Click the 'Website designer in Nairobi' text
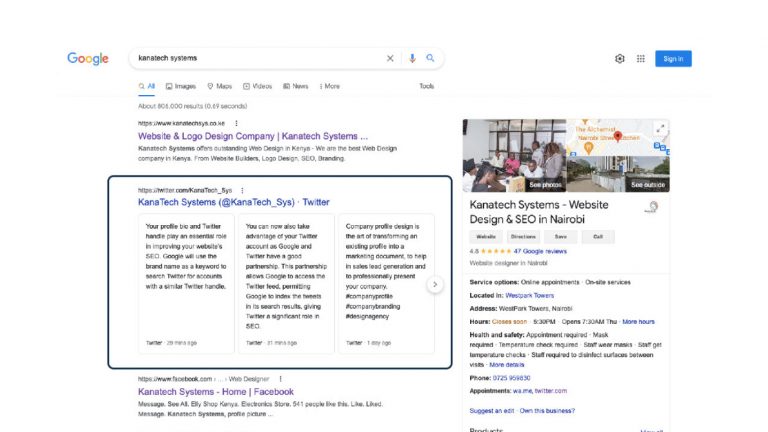Screen dimensions: 768x432 click(x=508, y=263)
